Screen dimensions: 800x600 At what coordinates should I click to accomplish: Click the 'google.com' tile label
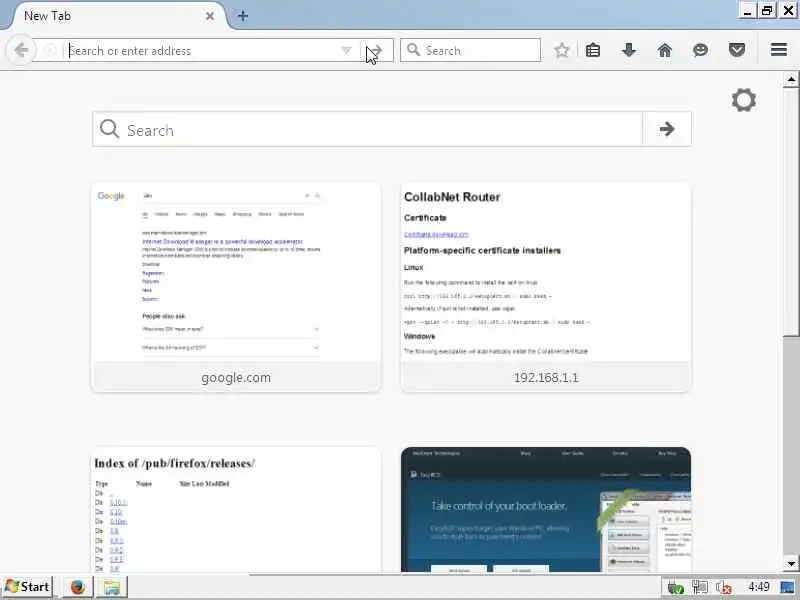pos(236,378)
